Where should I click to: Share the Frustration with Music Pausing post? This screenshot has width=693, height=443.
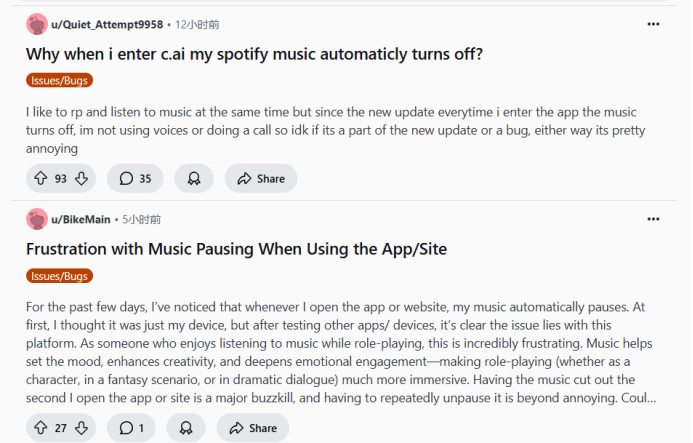253,428
